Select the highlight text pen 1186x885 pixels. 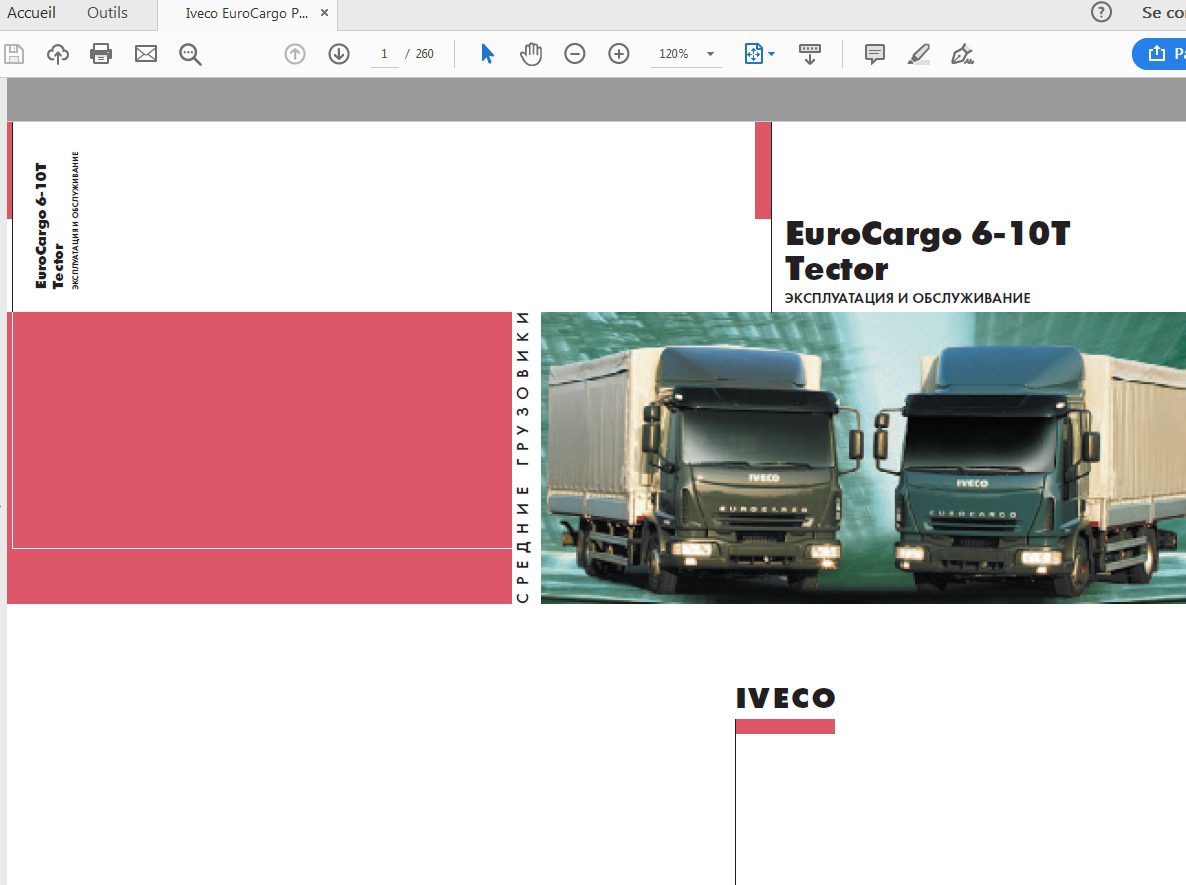pos(918,54)
